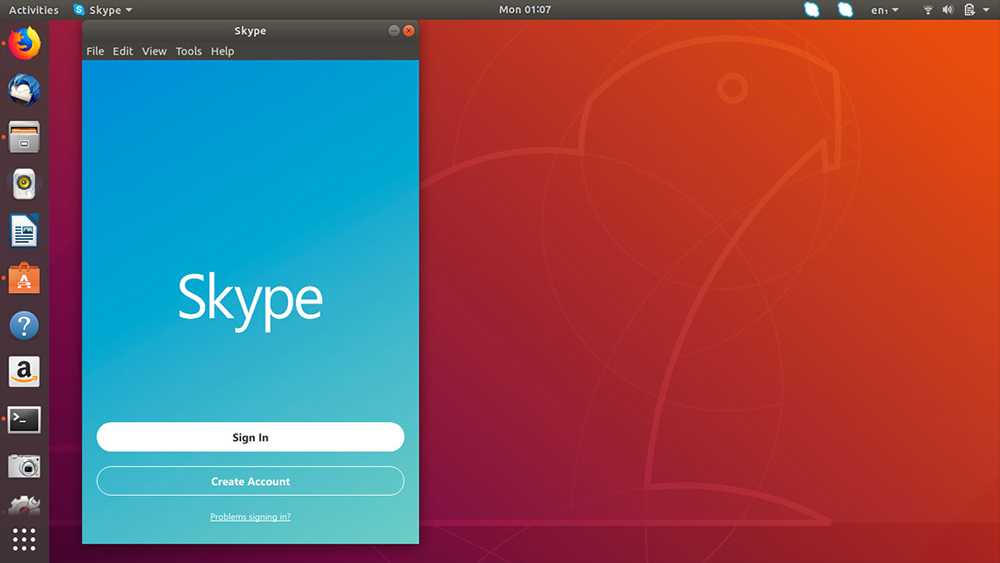Open the en keyboard layout dropdown
1000x563 pixels.
[x=884, y=10]
